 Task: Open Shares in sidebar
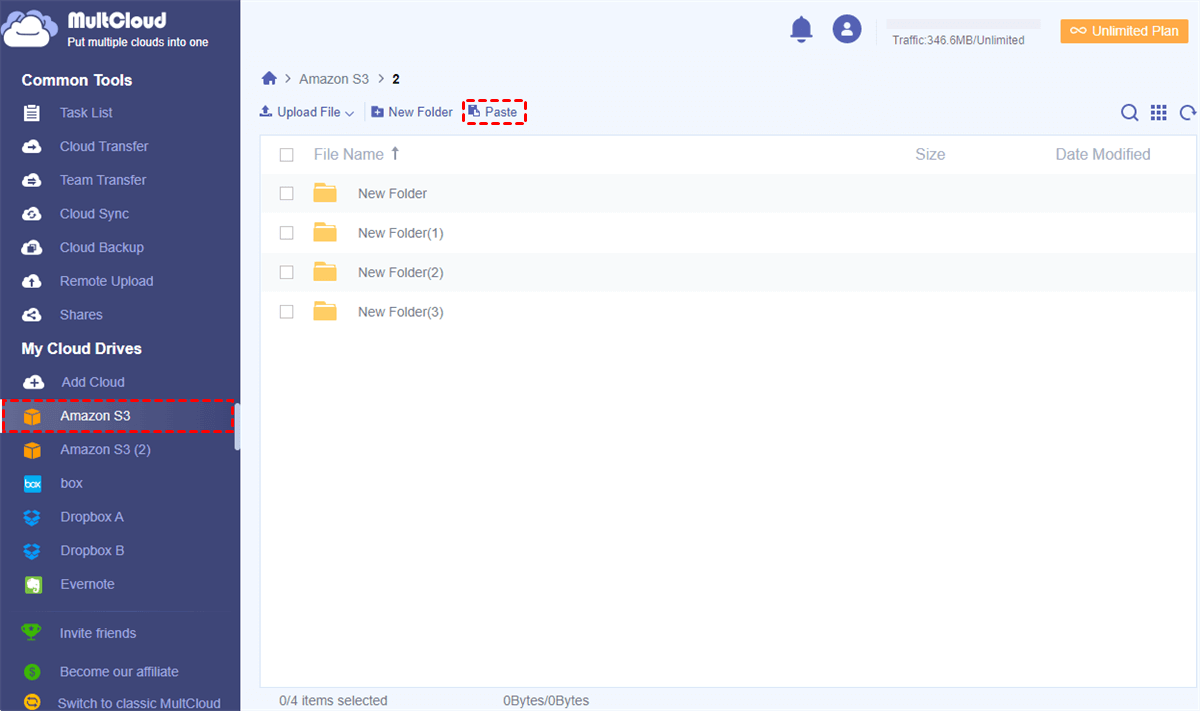[81, 315]
